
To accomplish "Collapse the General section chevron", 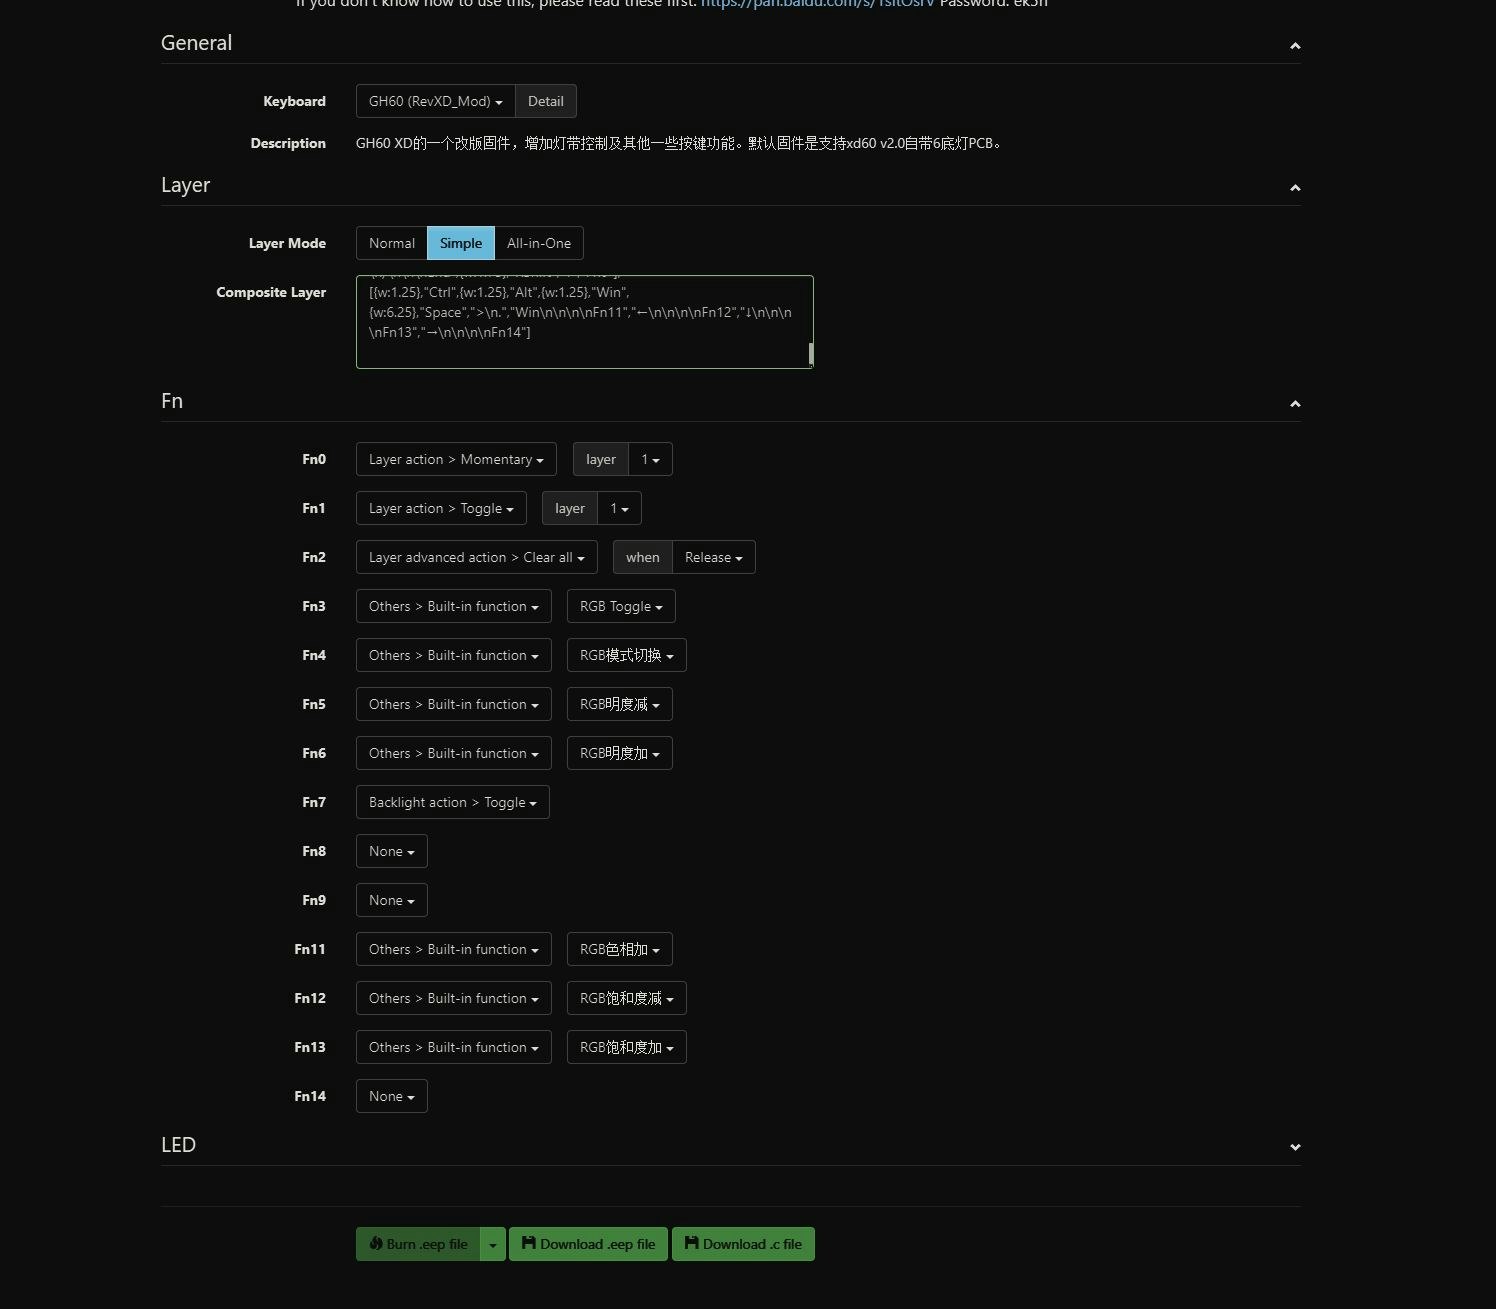I will [x=1295, y=46].
